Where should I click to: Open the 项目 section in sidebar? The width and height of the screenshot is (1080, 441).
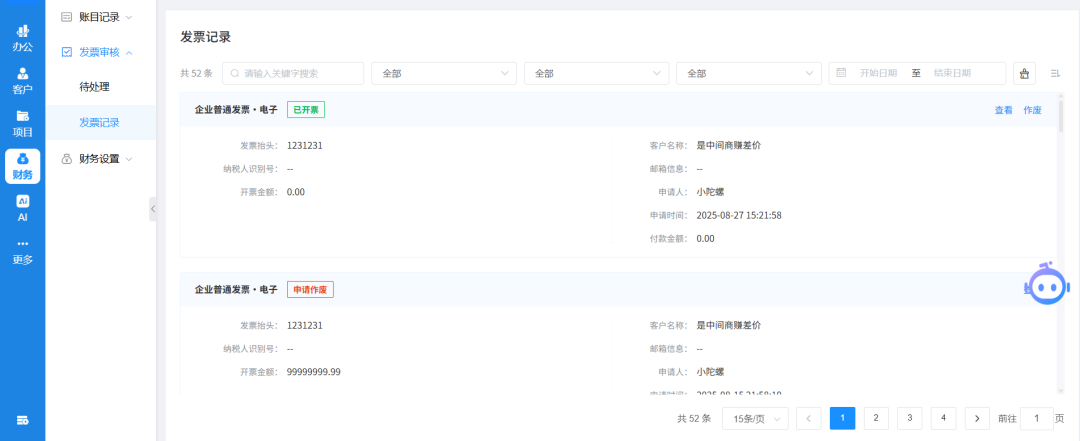23,123
